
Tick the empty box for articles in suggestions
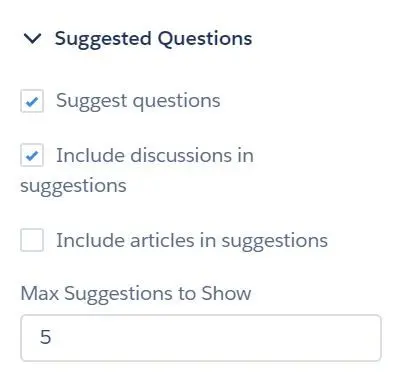32,240
